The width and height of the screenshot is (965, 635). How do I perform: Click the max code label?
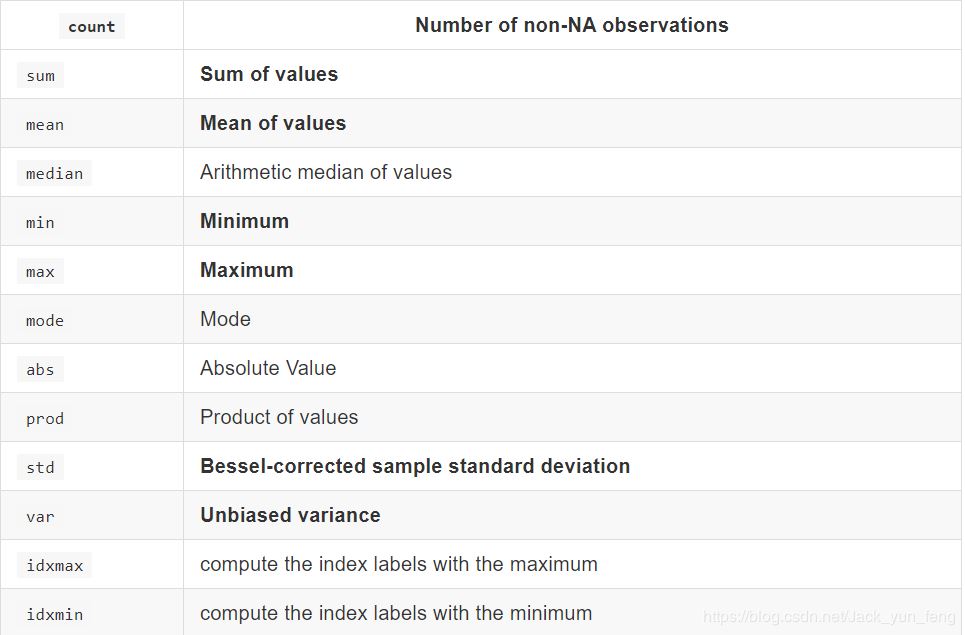[41, 272]
